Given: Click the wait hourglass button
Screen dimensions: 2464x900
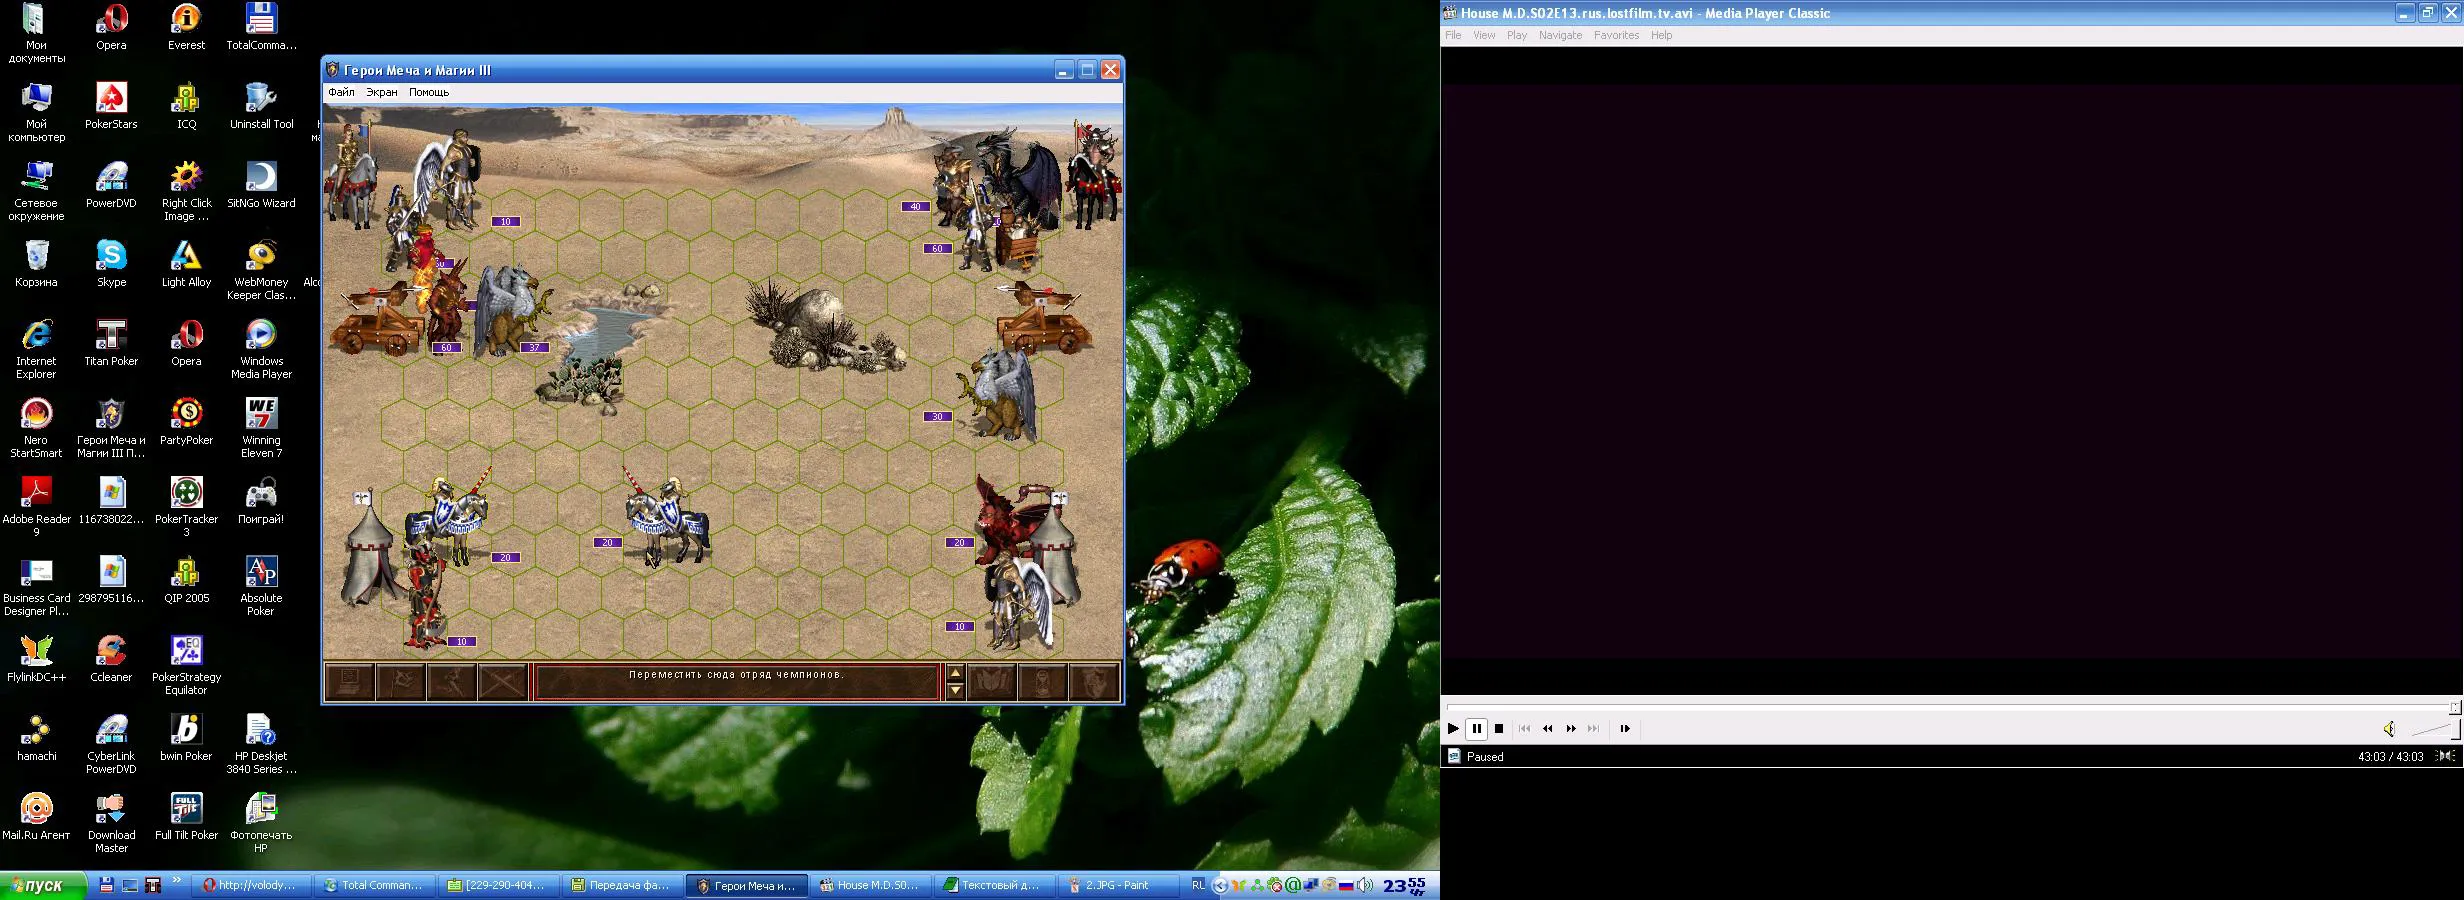Looking at the screenshot, I should [x=1043, y=682].
